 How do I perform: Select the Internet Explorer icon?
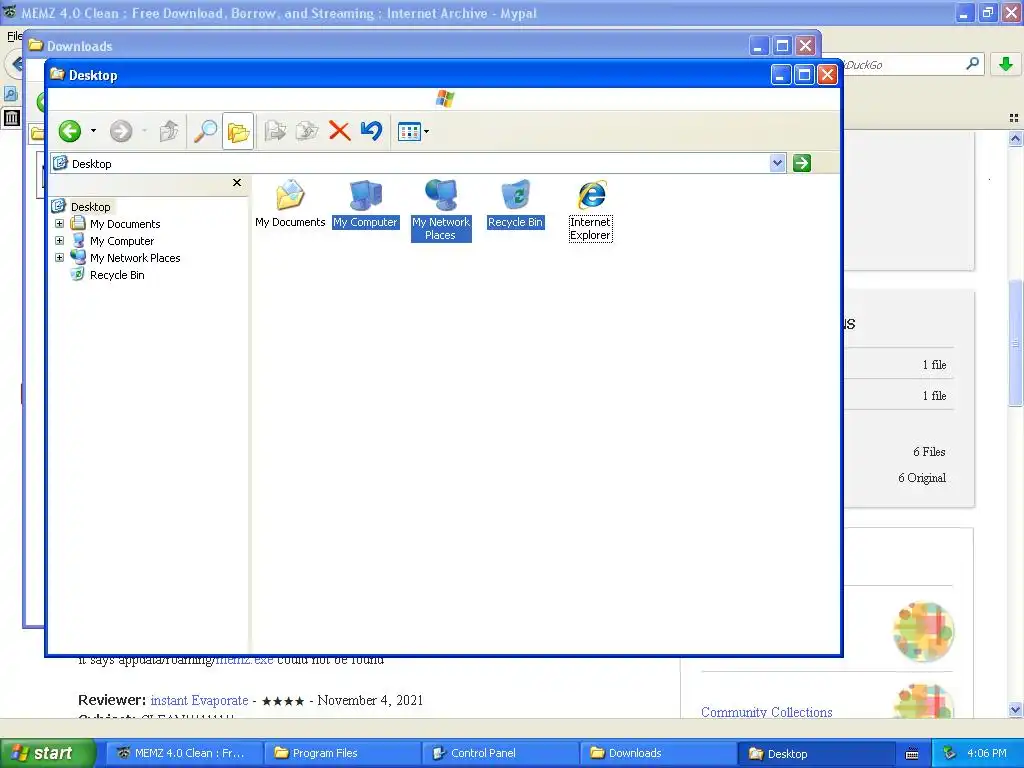tap(590, 210)
